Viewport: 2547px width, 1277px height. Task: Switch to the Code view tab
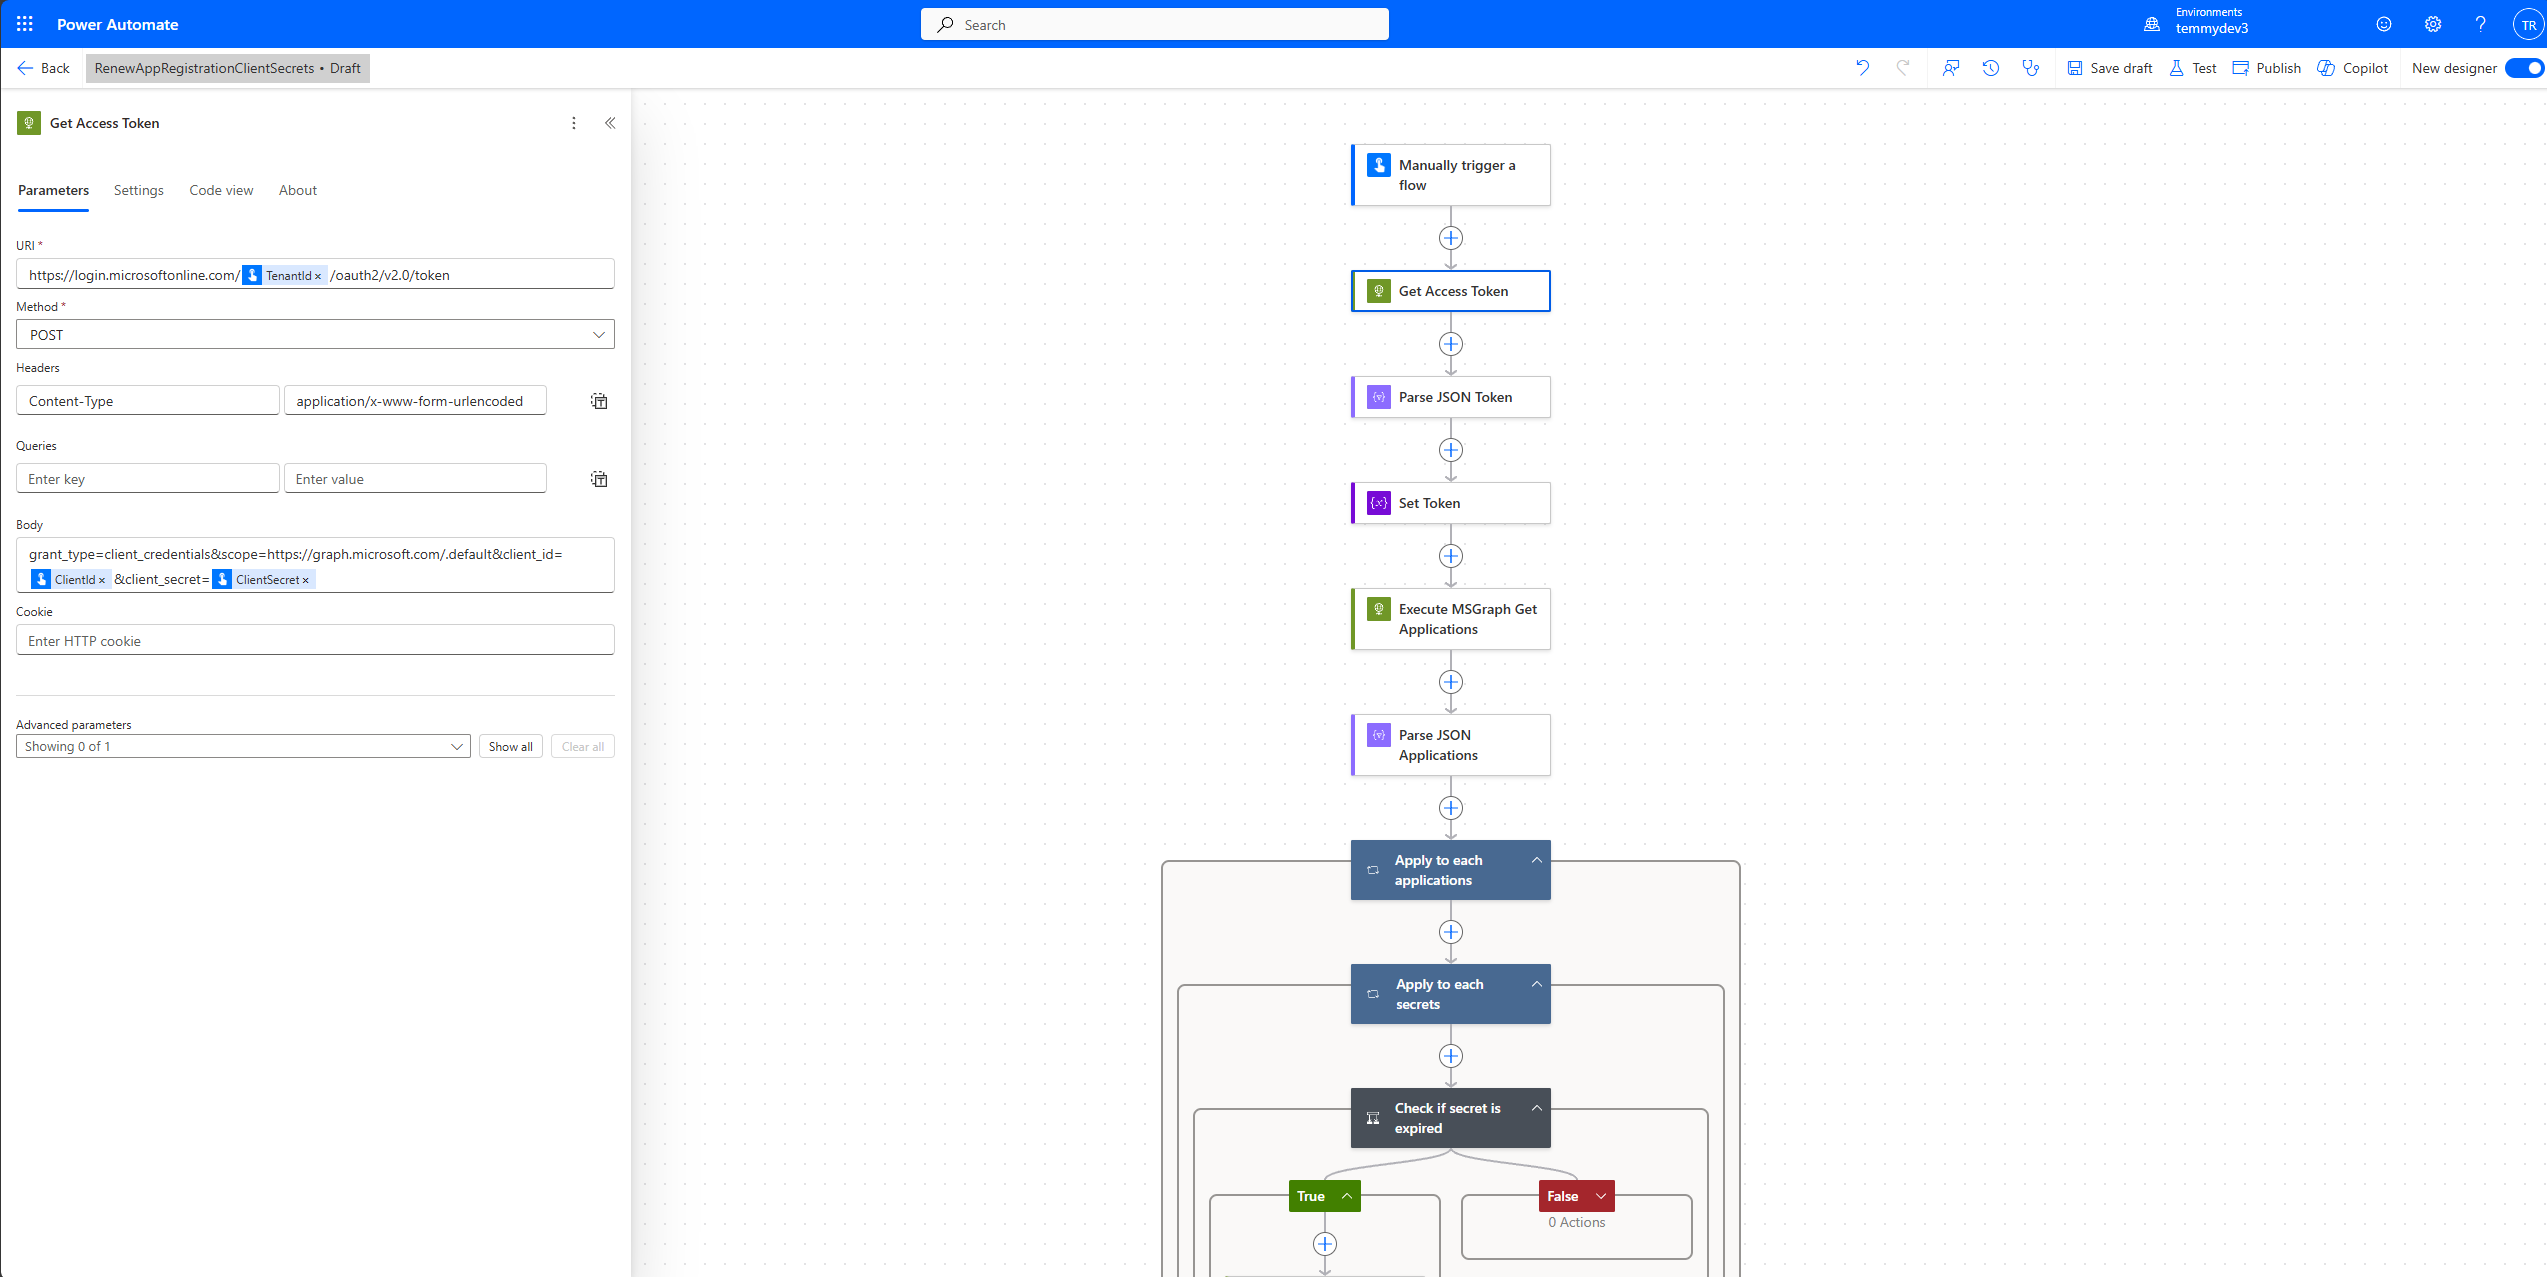tap(221, 190)
